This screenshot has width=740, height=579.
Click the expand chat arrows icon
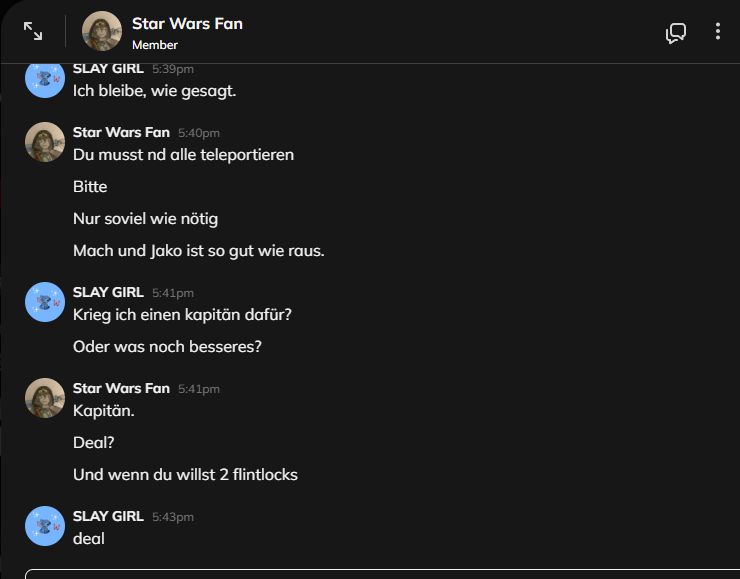tap(33, 32)
